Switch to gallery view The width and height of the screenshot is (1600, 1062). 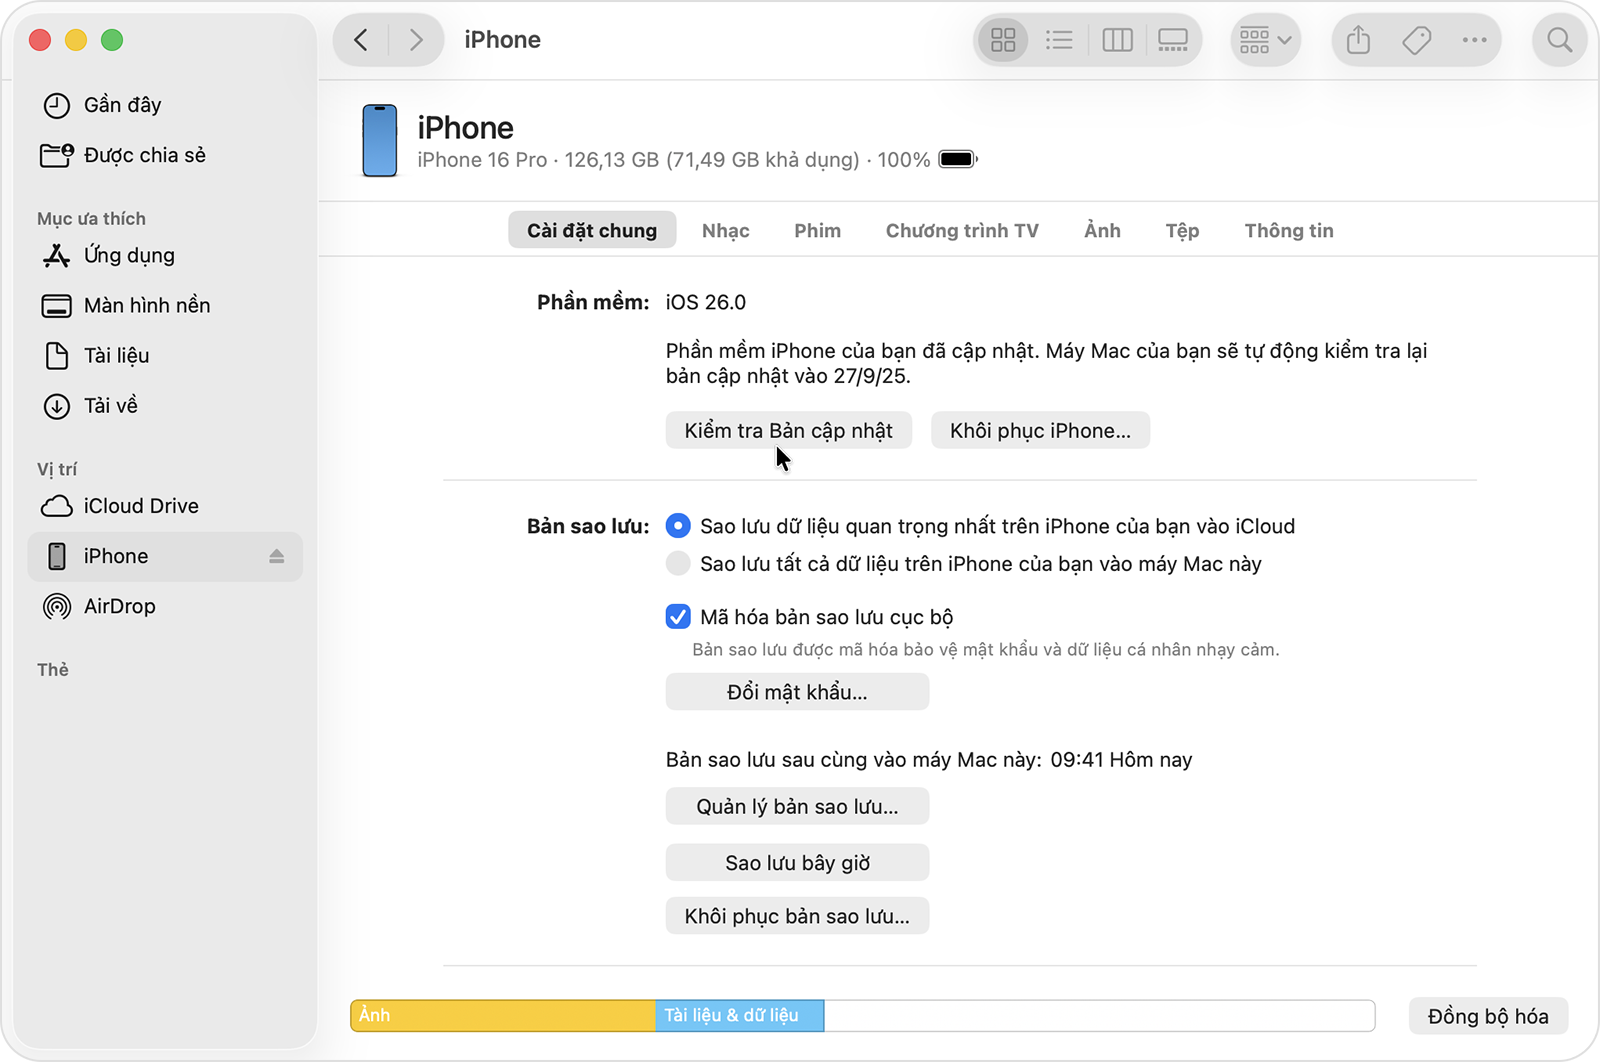pyautogui.click(x=1173, y=40)
